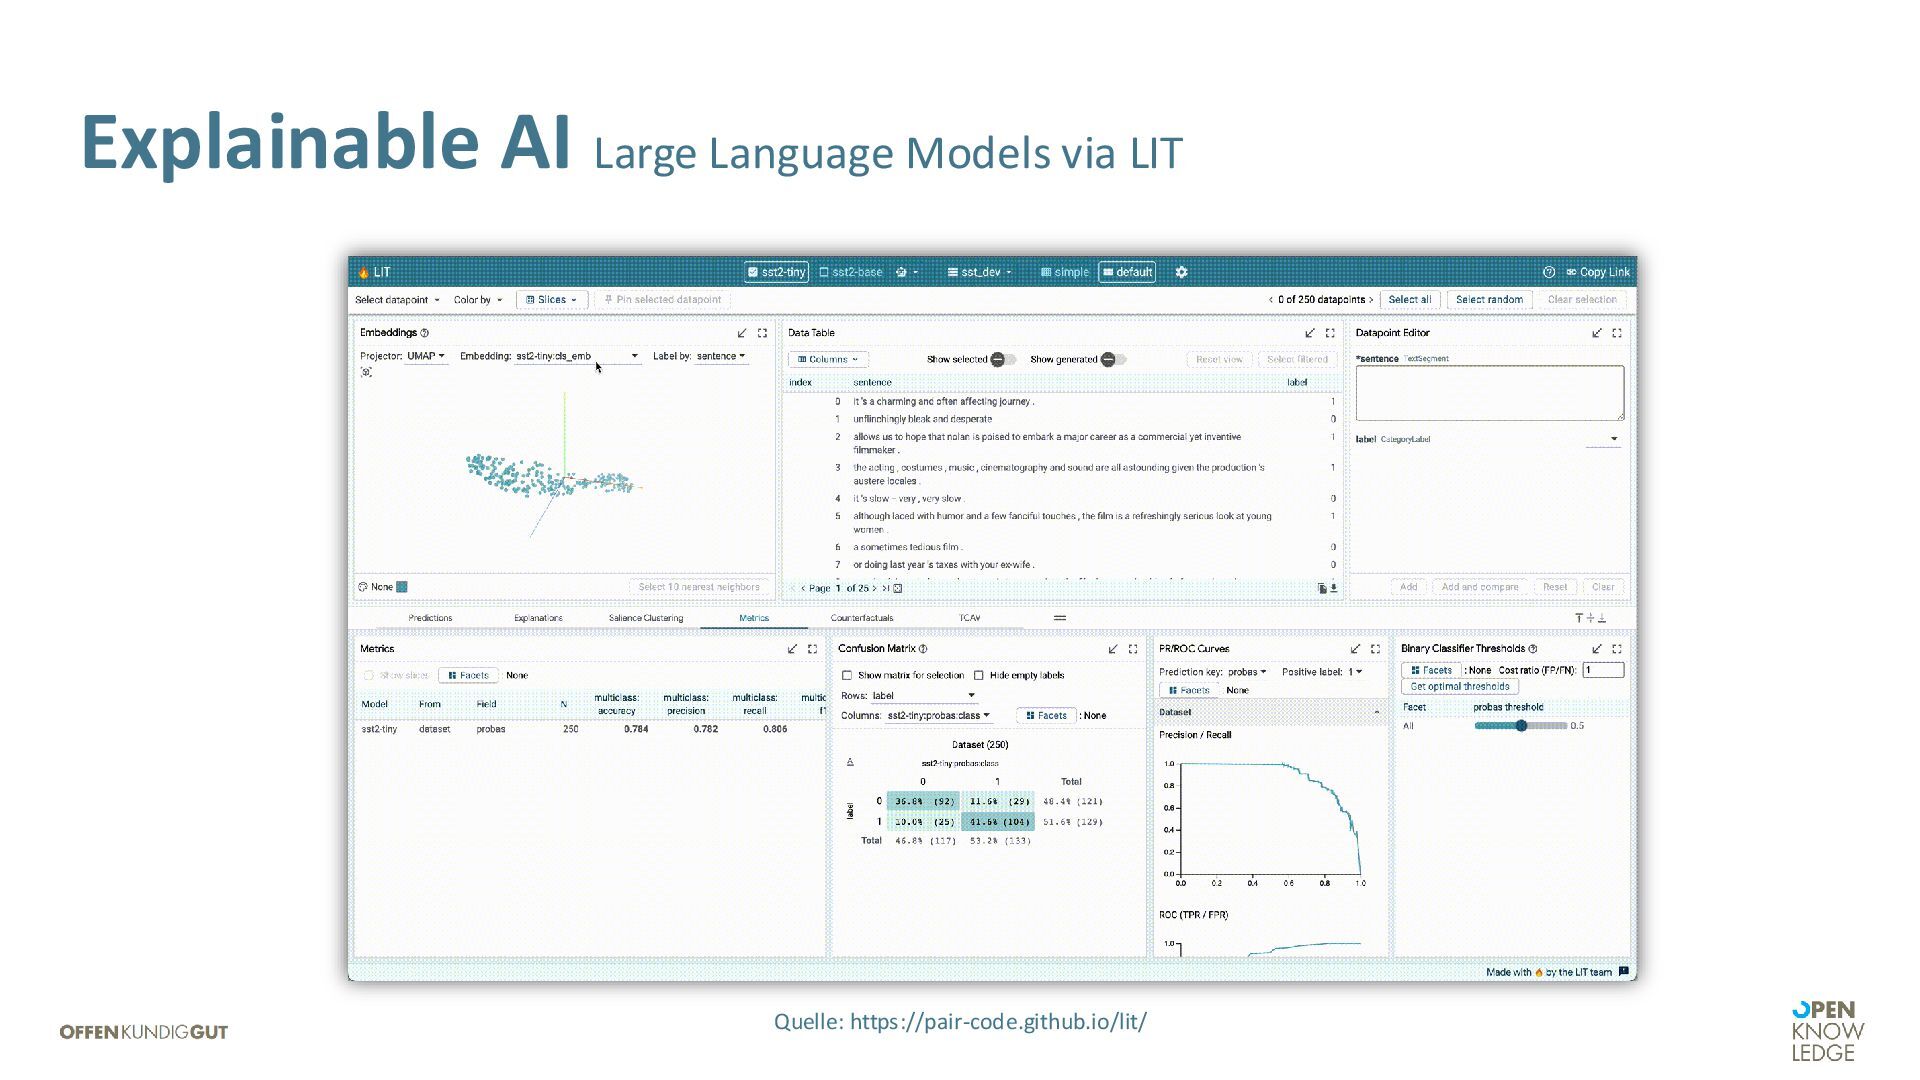Check Hide empty labels box
This screenshot has width=1920, height=1080.
979,675
